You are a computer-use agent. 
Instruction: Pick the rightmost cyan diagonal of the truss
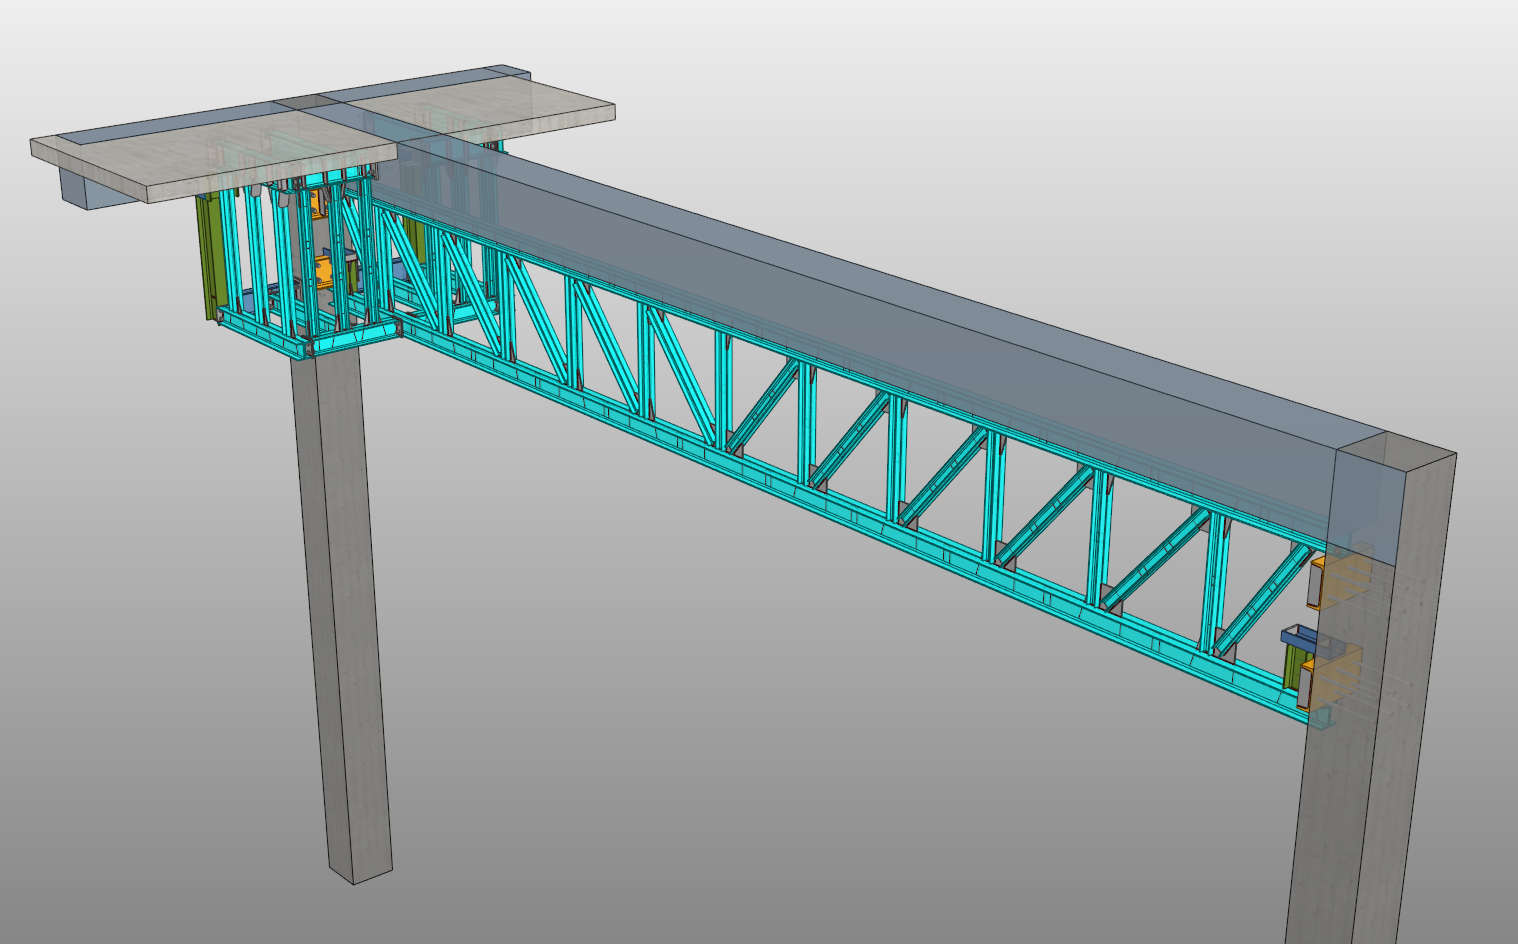point(1267,598)
